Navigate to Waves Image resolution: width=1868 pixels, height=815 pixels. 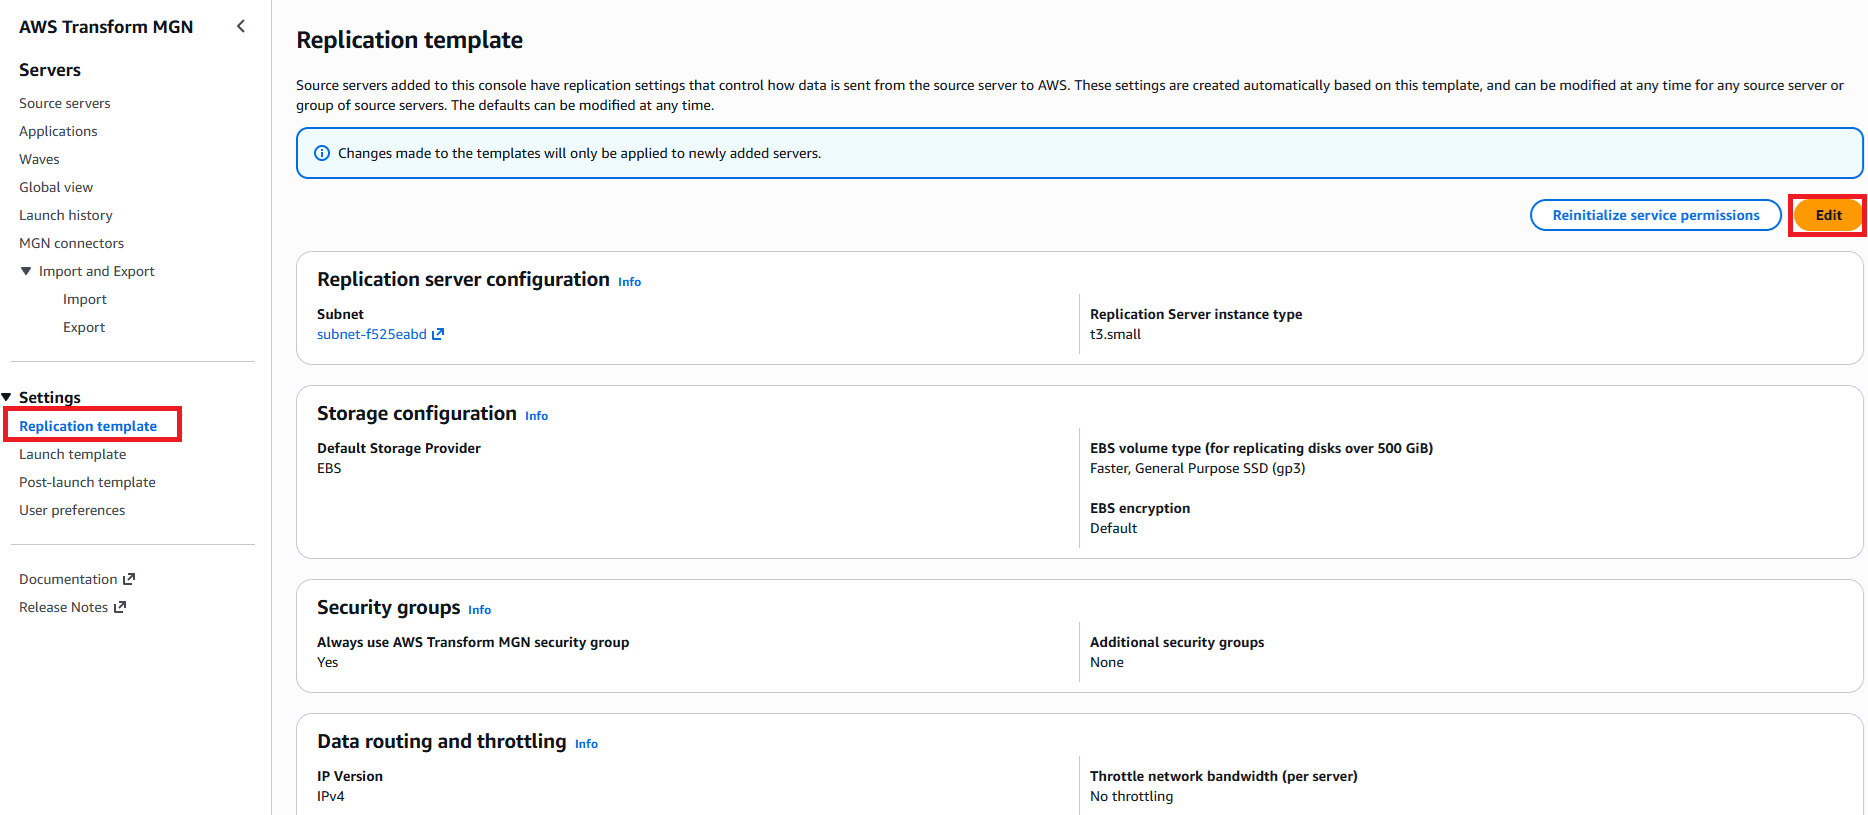point(39,159)
